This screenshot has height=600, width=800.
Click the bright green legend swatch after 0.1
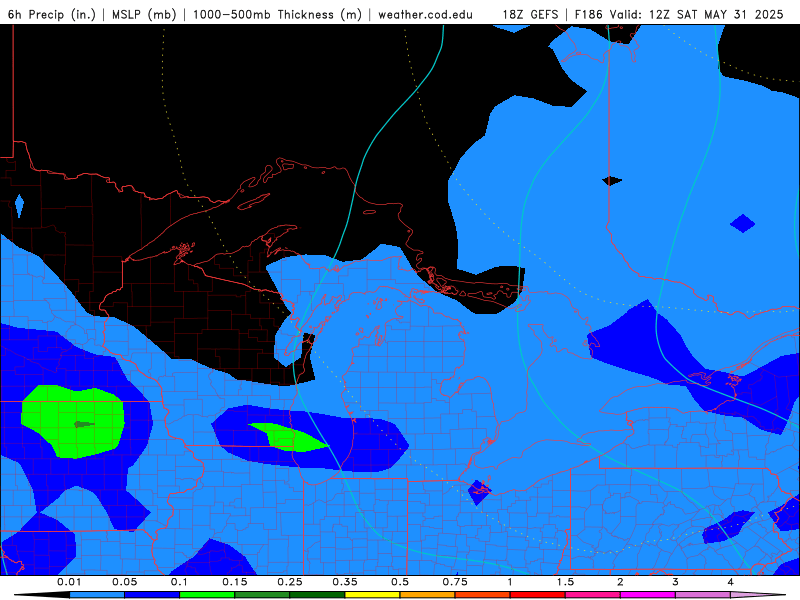207,595
